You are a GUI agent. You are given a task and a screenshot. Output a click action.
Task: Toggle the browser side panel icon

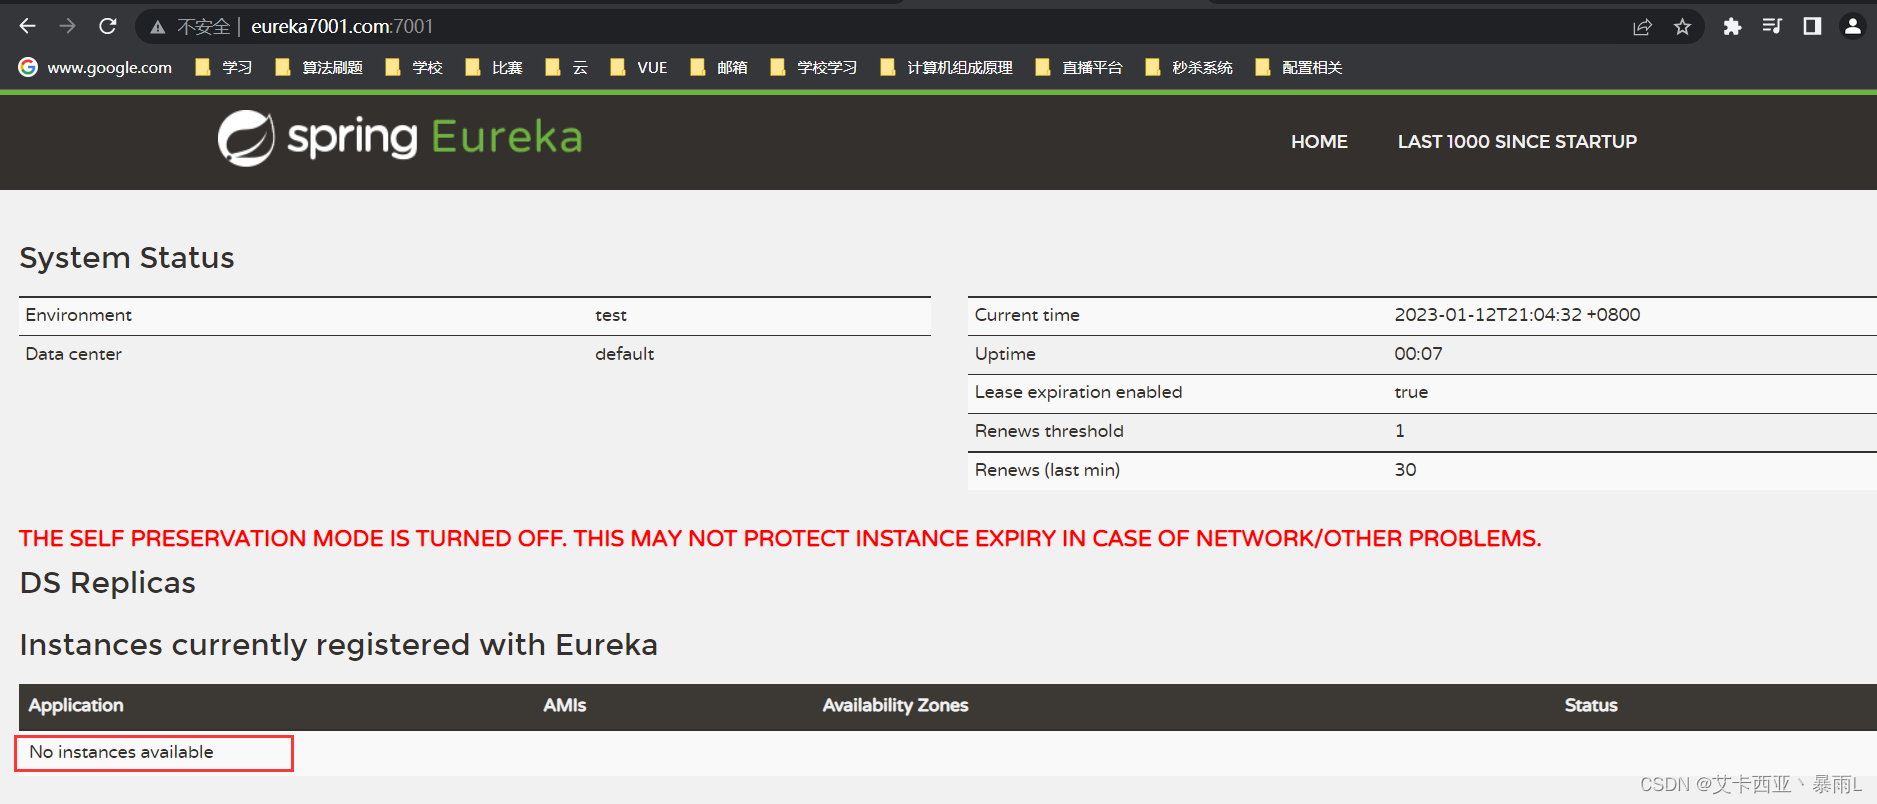[1812, 27]
